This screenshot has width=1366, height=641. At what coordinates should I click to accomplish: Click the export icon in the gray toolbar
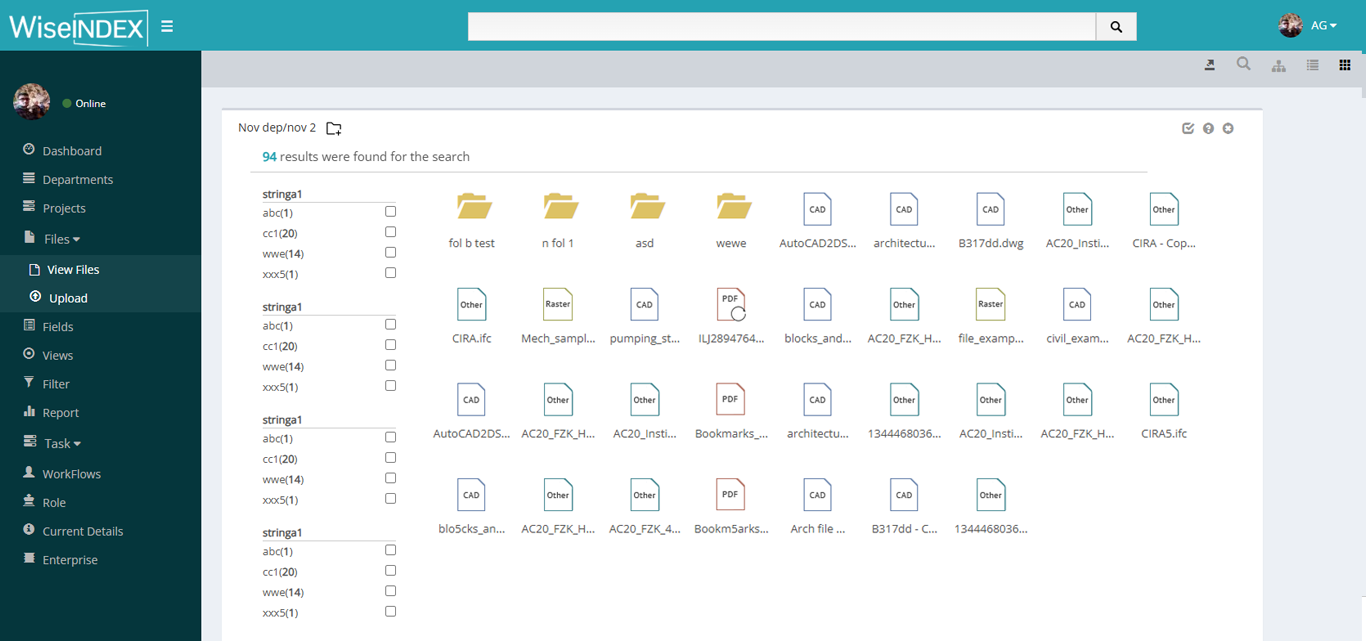tap(1210, 65)
